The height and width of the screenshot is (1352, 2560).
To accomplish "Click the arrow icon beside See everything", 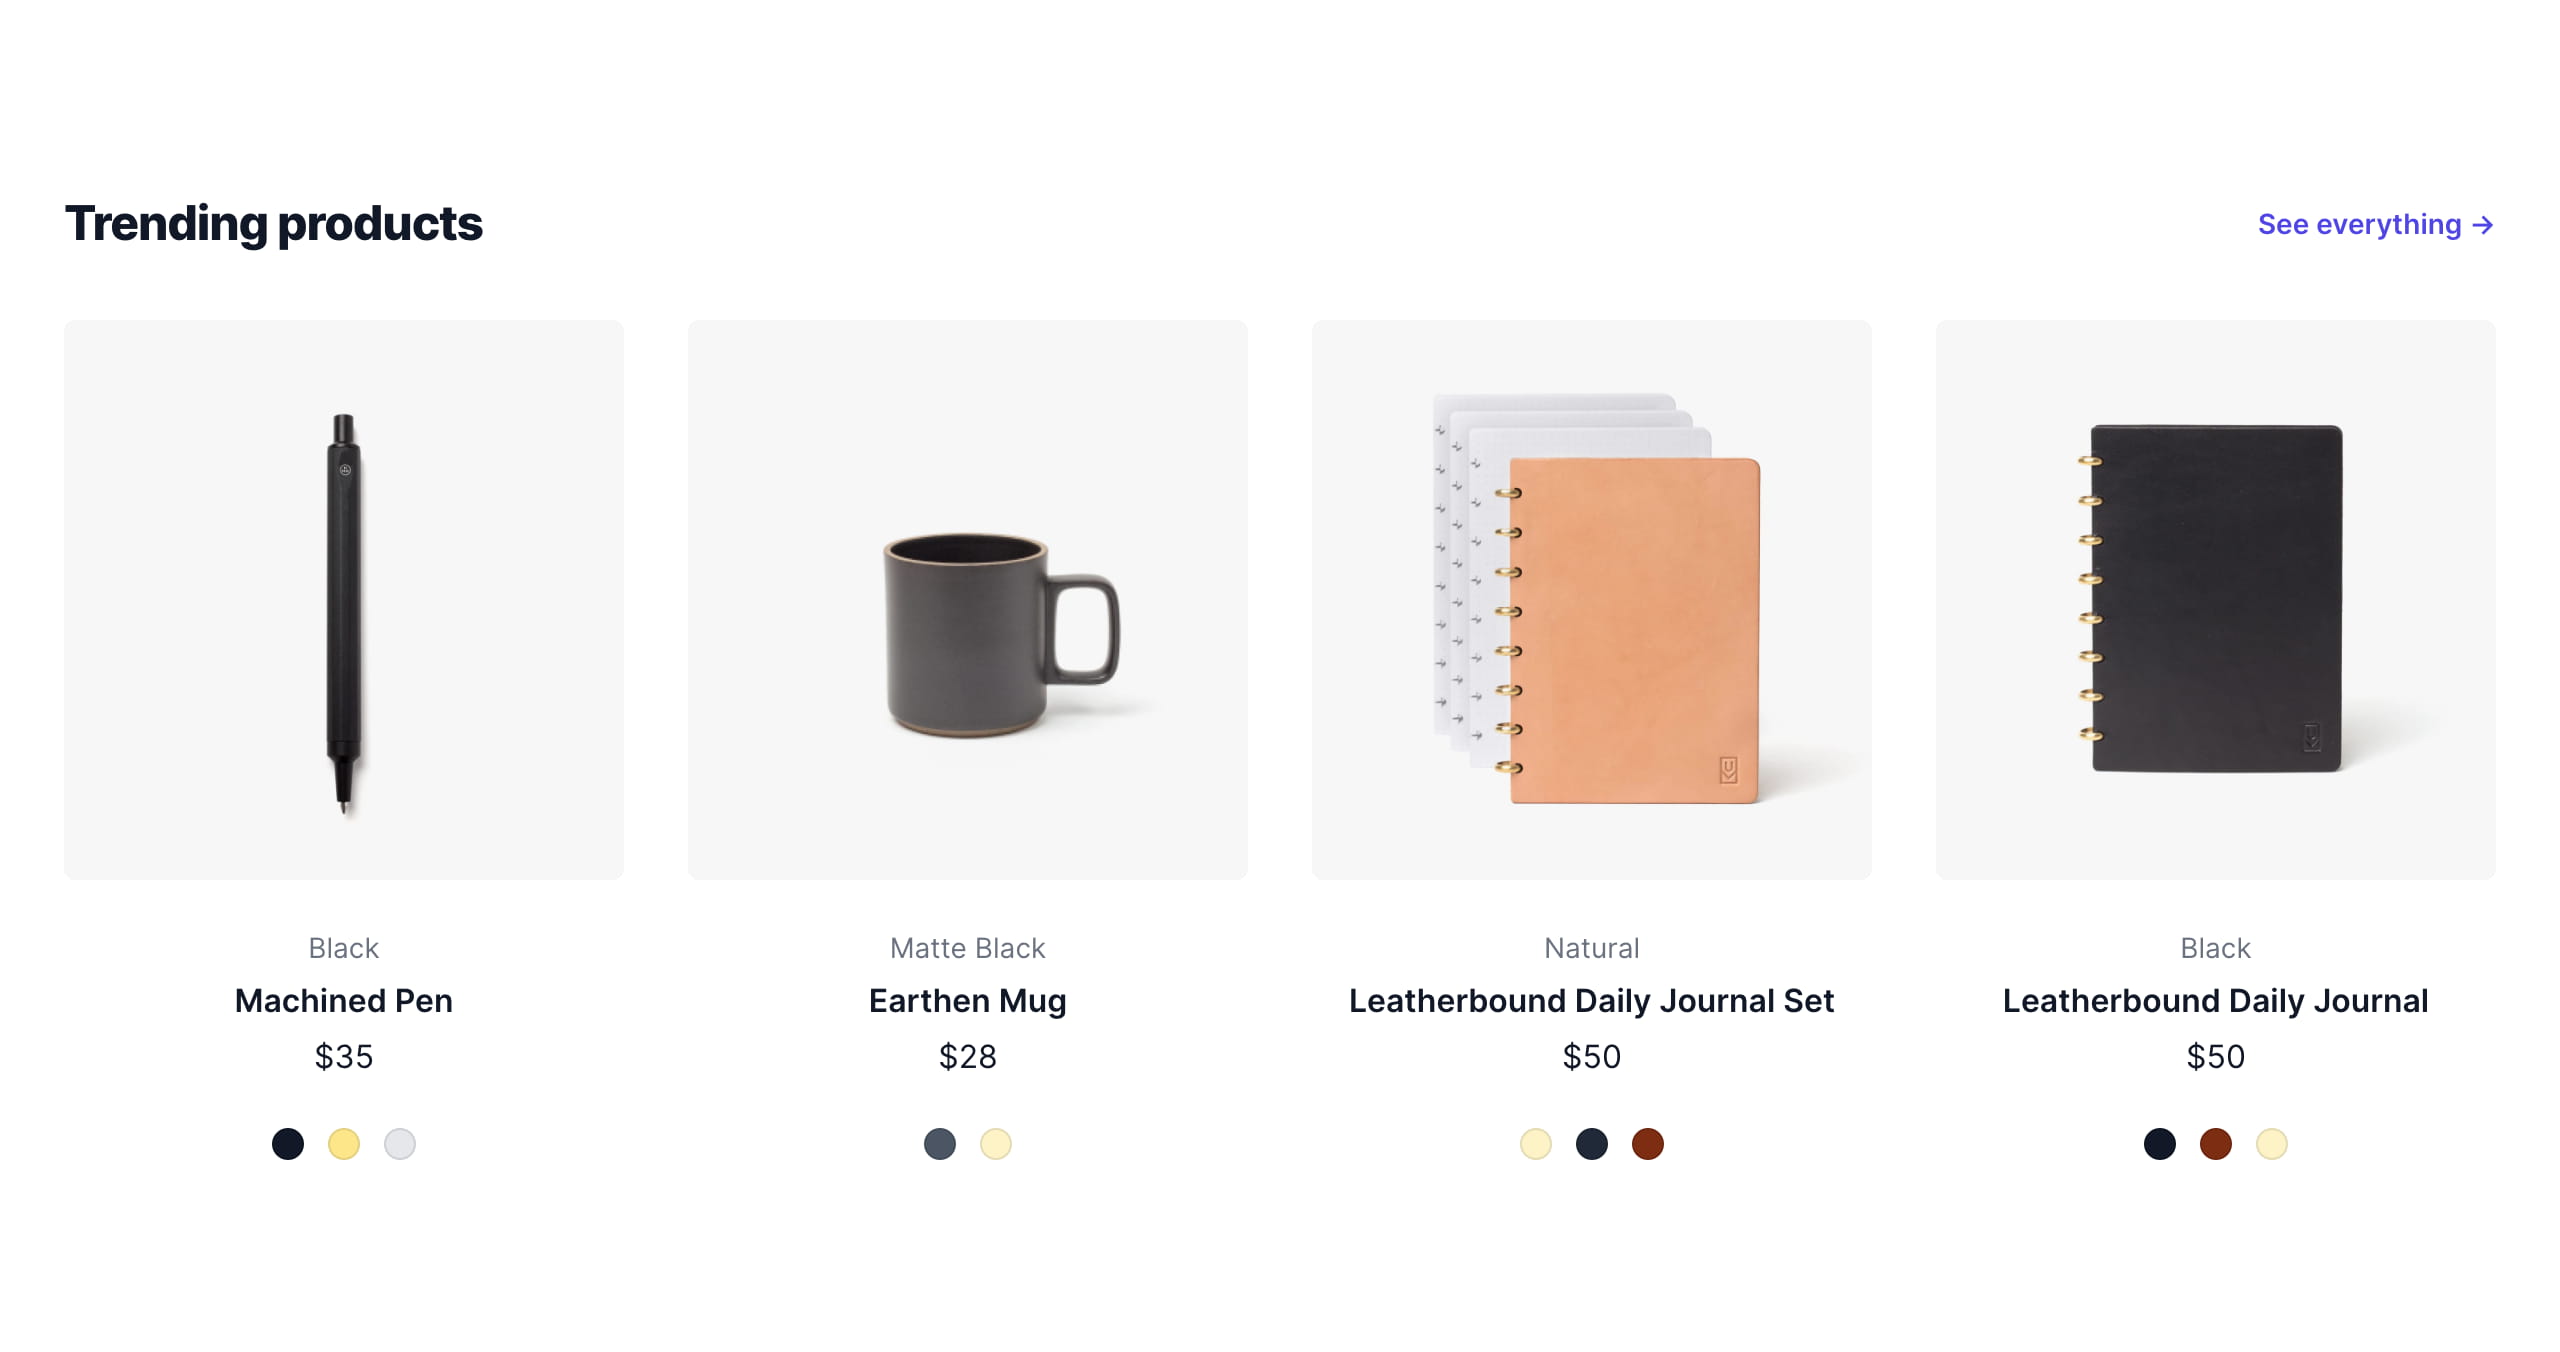I will tap(2482, 225).
